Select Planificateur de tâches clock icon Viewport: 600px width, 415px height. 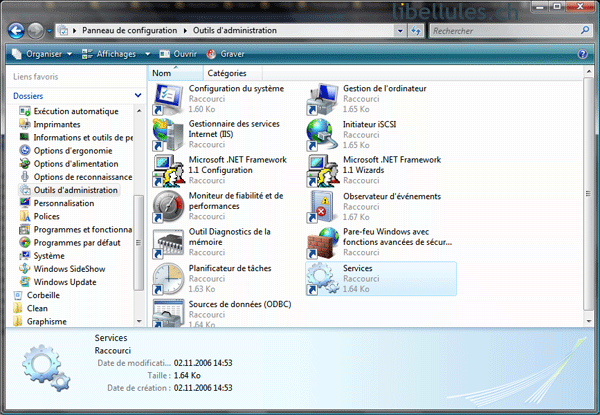pyautogui.click(x=168, y=279)
